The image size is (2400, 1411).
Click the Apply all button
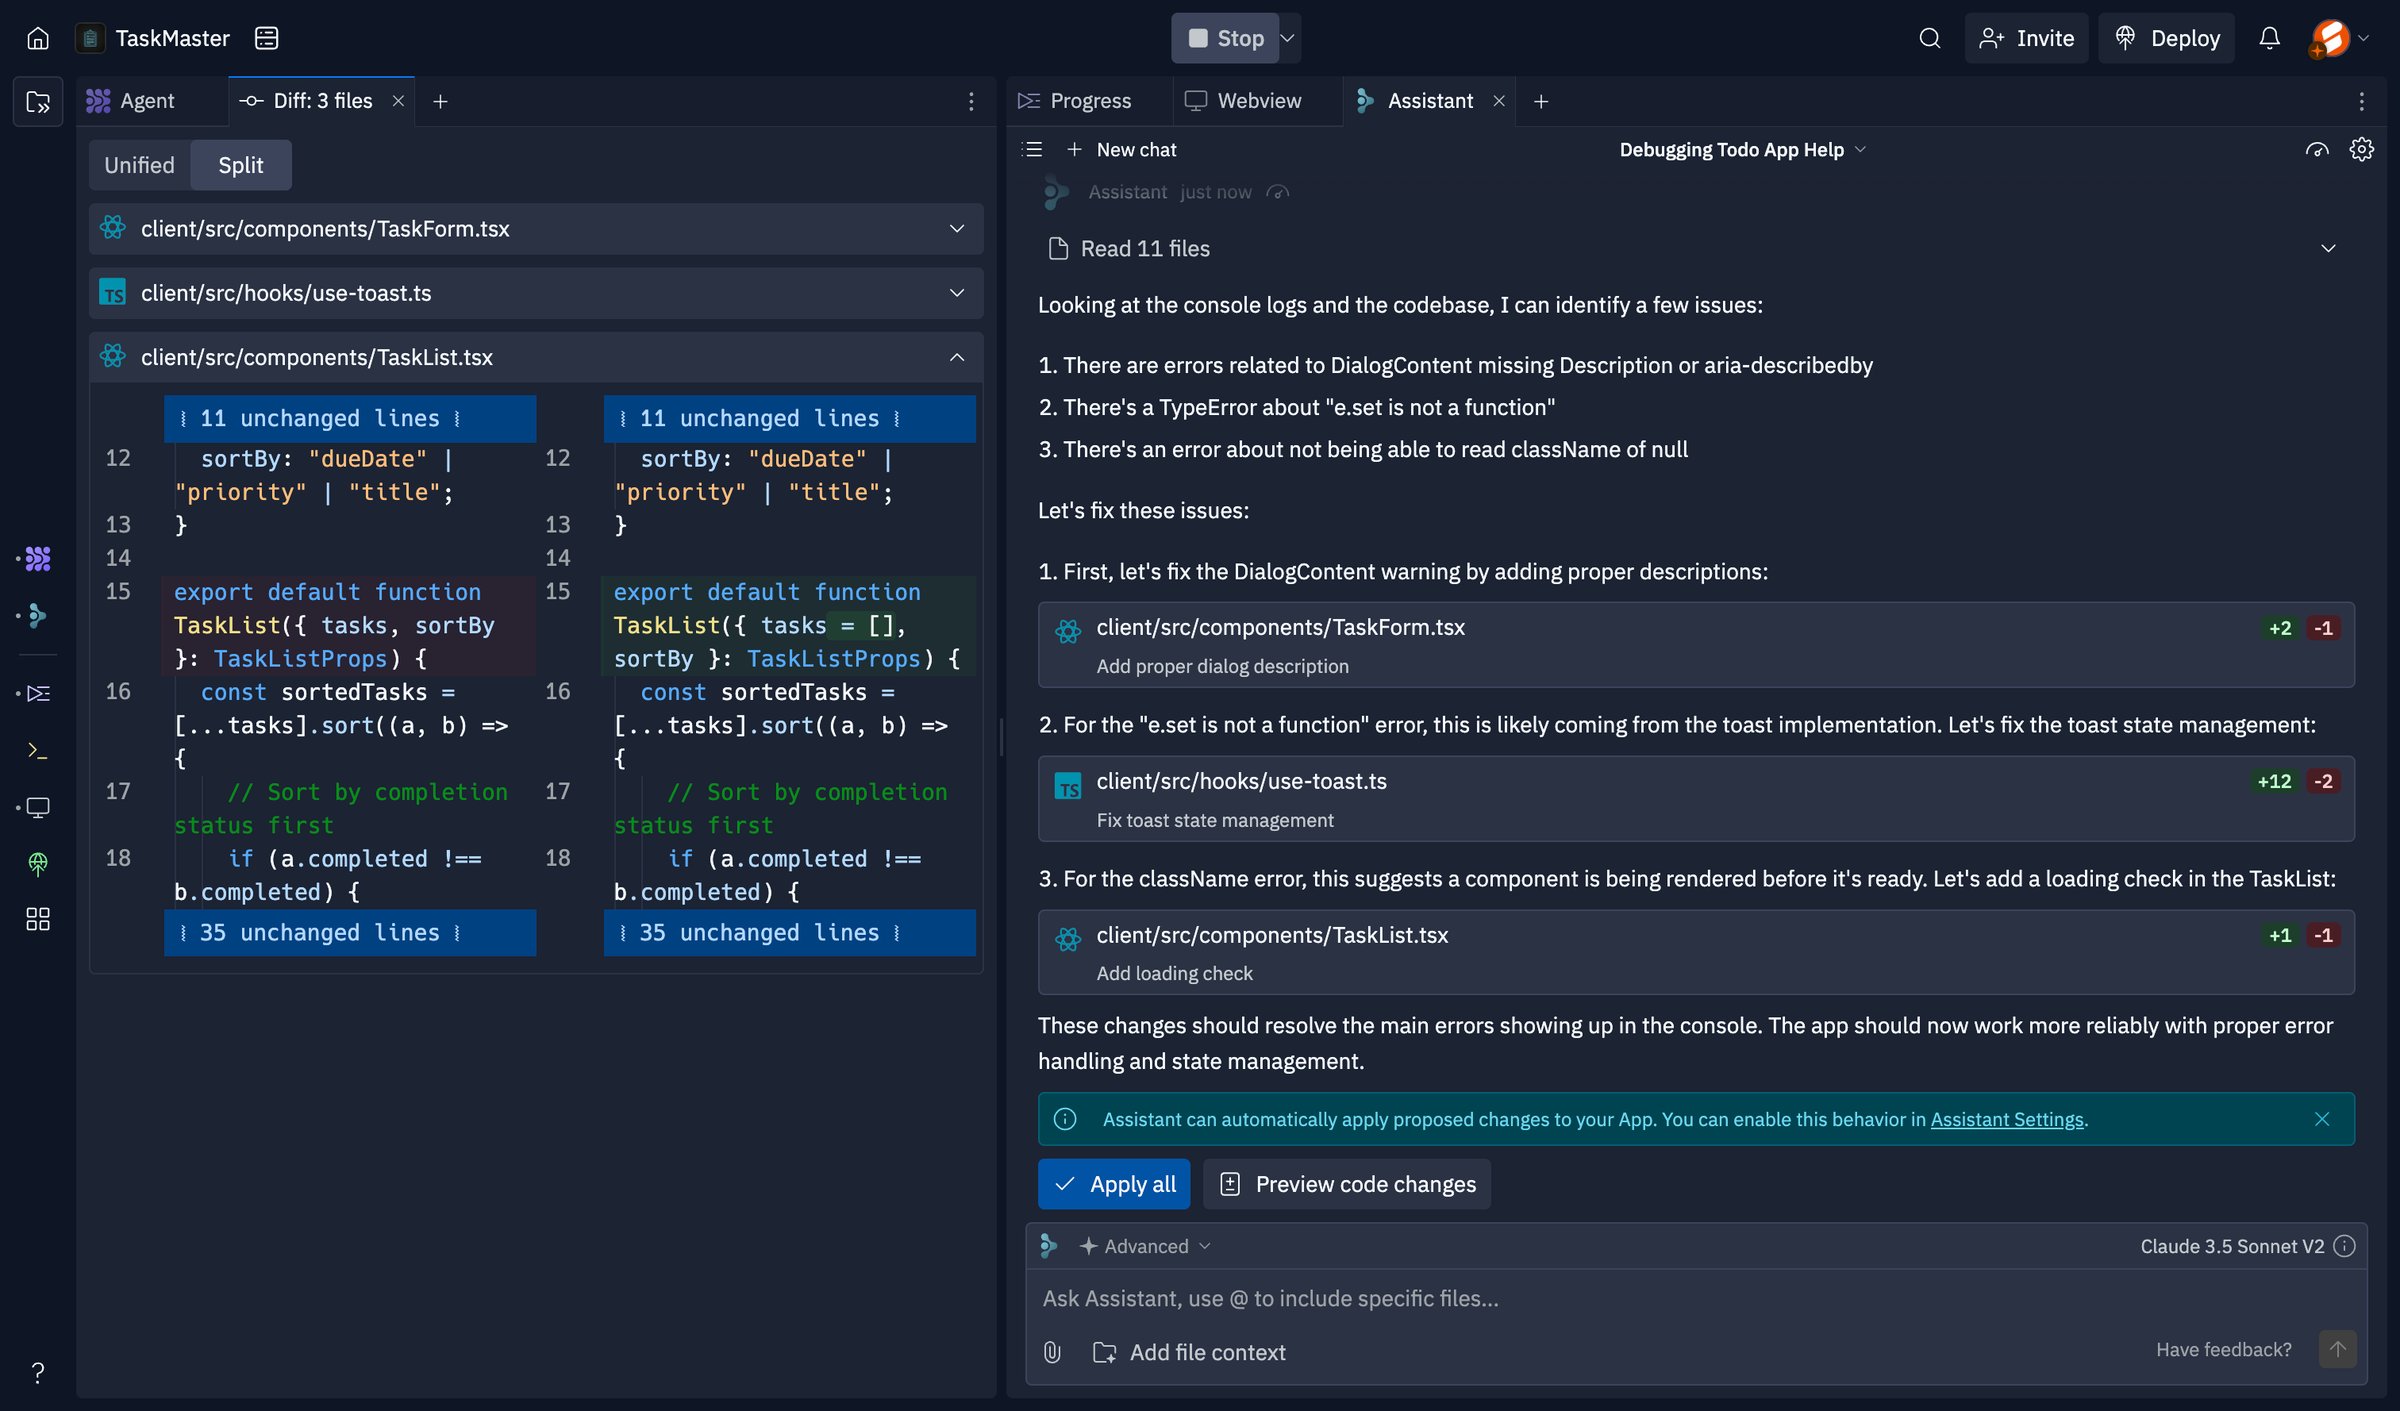point(1114,1184)
